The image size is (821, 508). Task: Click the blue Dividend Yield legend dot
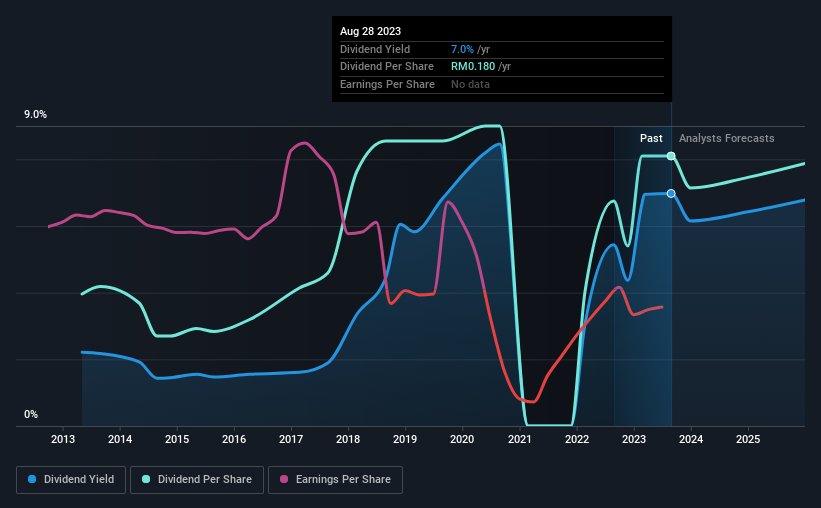point(32,479)
